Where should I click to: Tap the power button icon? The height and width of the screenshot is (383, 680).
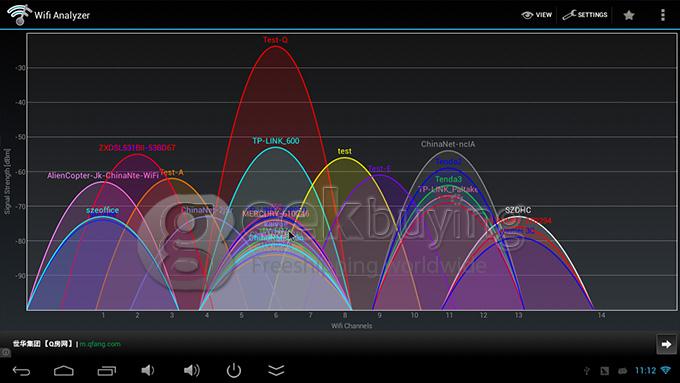point(234,370)
